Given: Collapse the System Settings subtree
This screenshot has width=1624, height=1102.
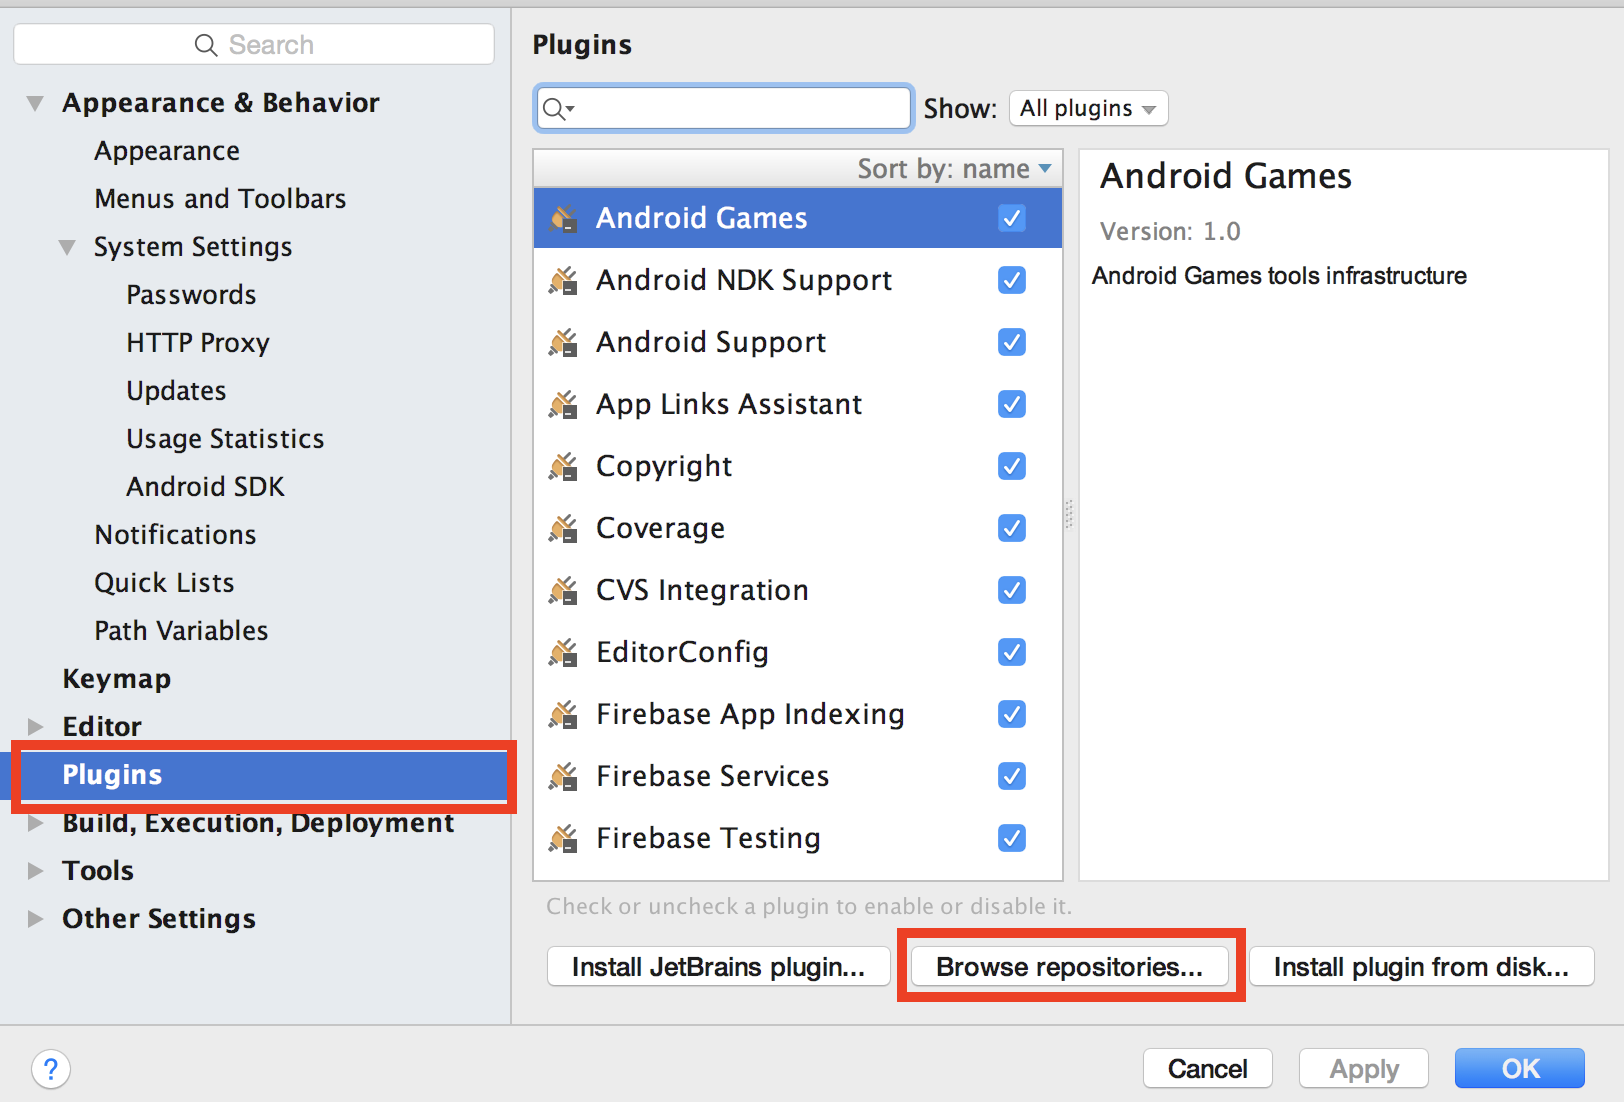Looking at the screenshot, I should (67, 247).
